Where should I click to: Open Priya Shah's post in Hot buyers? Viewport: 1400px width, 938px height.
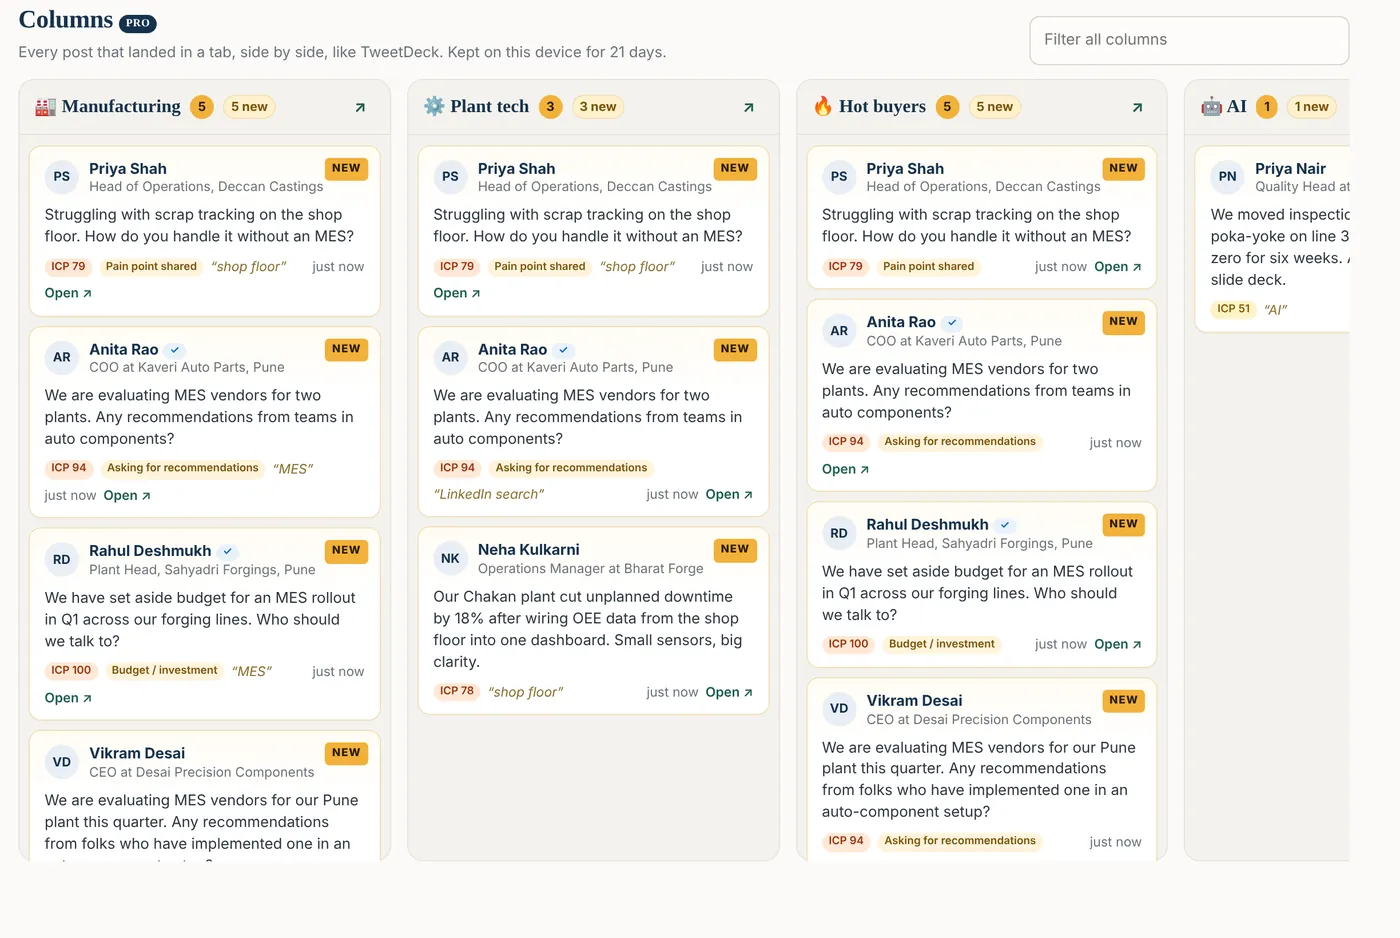click(1118, 267)
